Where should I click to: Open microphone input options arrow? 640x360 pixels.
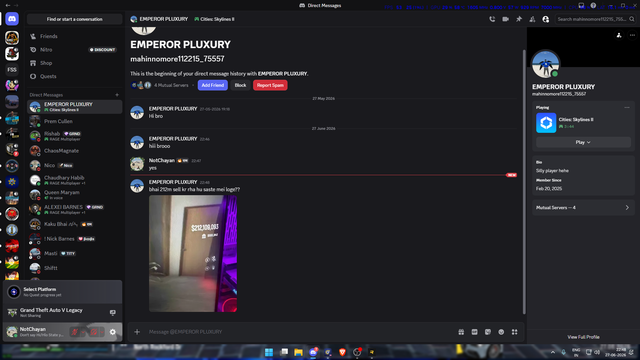(x=83, y=332)
